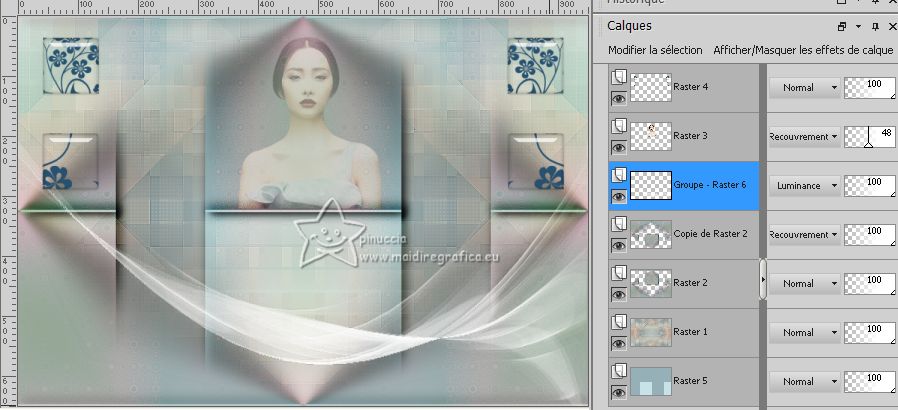
Task: Hide the Raster 5 layer
Action: [x=619, y=392]
